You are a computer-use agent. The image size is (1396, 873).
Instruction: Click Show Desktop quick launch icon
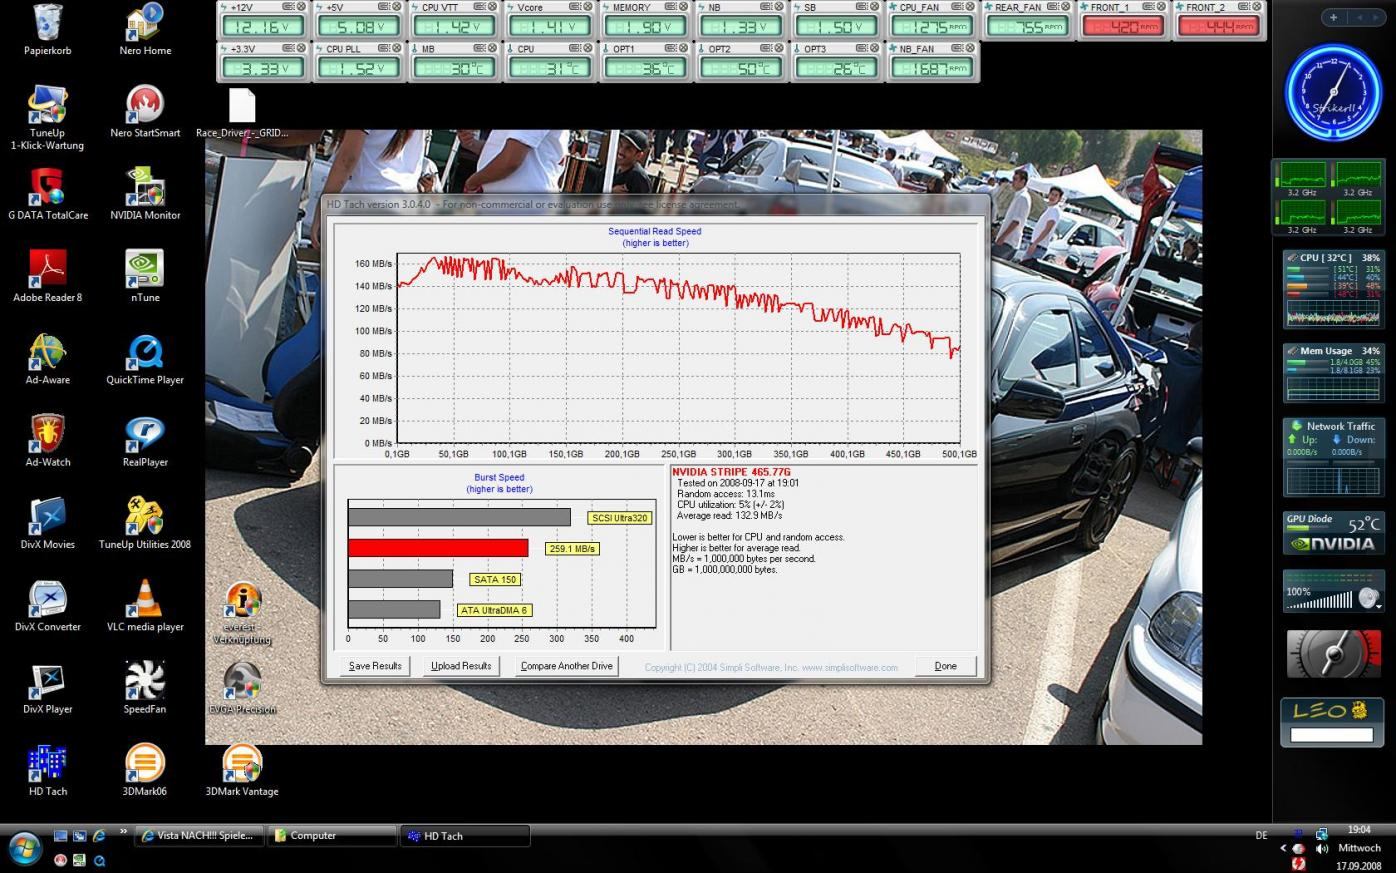[61, 836]
